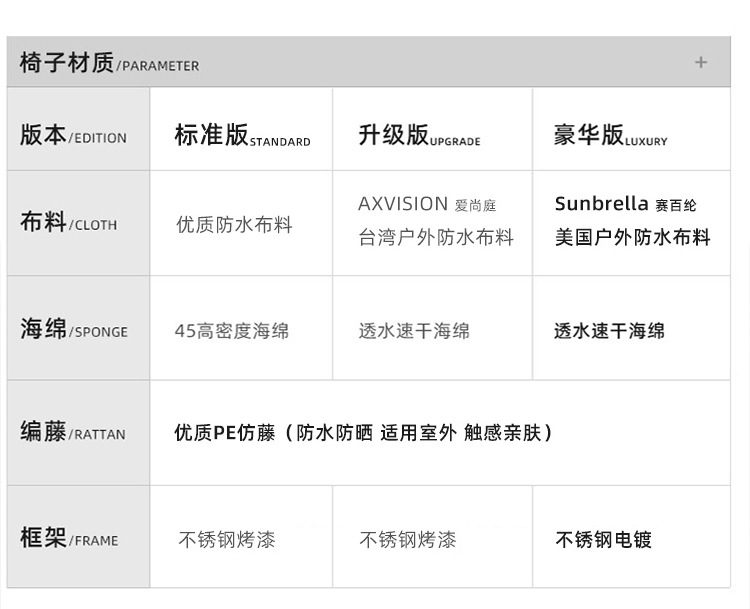Select the 台湾户外防水布料 text
Image resolution: width=750 pixels, height=609 pixels.
(x=436, y=238)
